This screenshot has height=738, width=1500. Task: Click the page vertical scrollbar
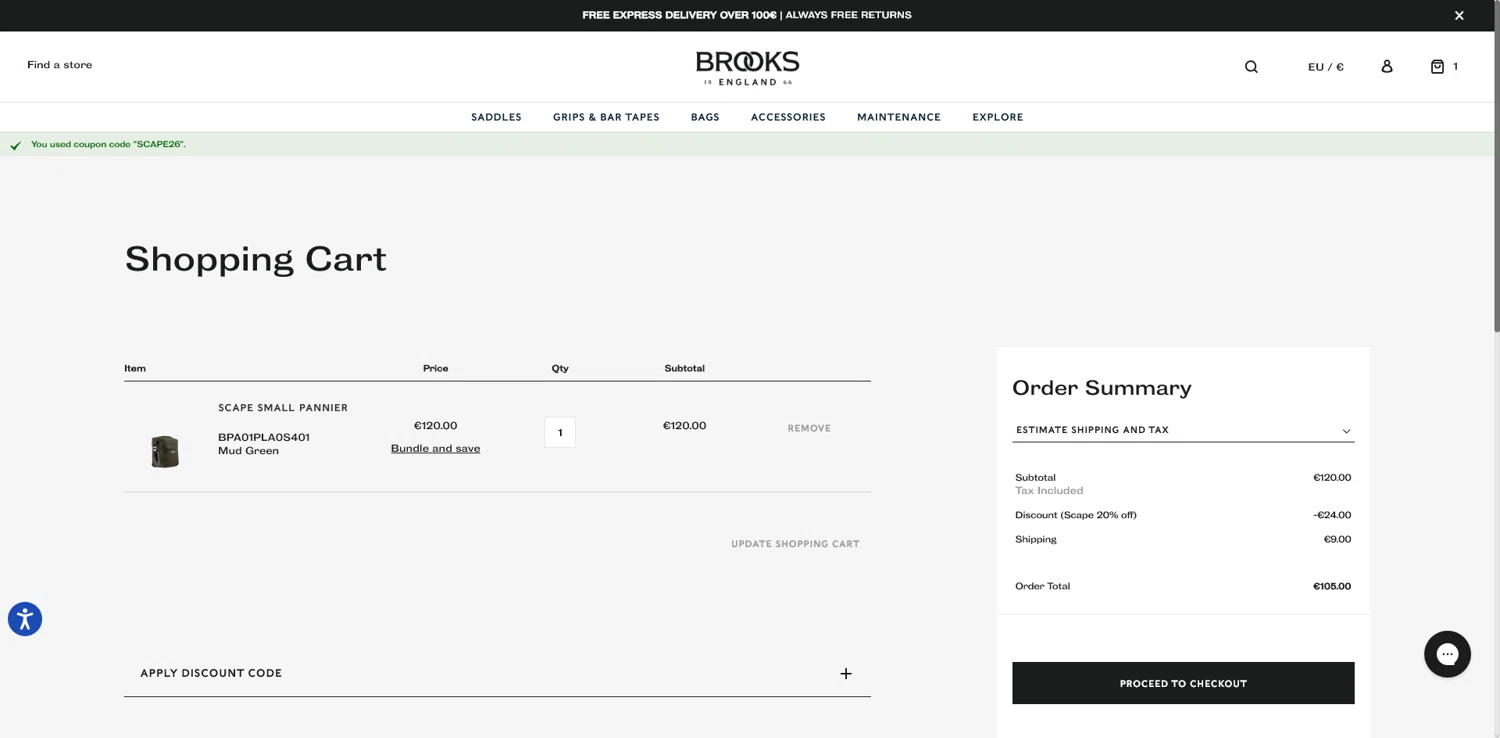[1496, 165]
